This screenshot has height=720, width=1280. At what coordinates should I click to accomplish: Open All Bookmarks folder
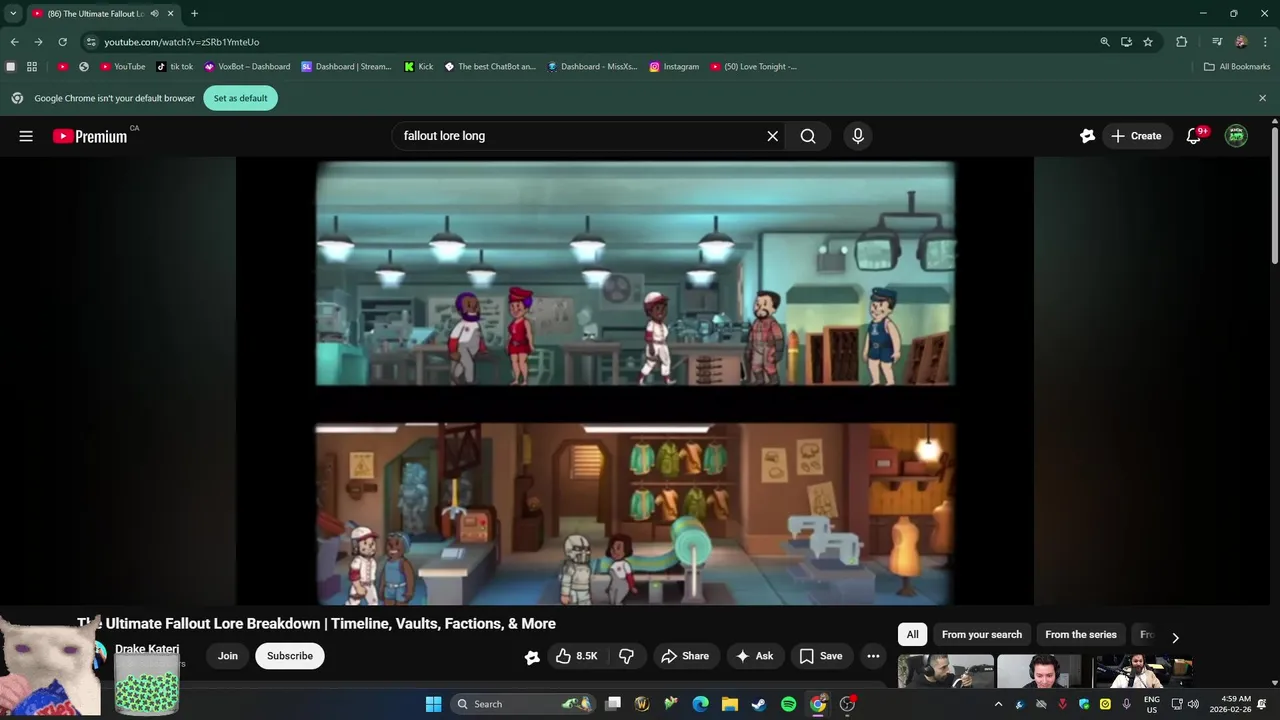(x=1237, y=67)
